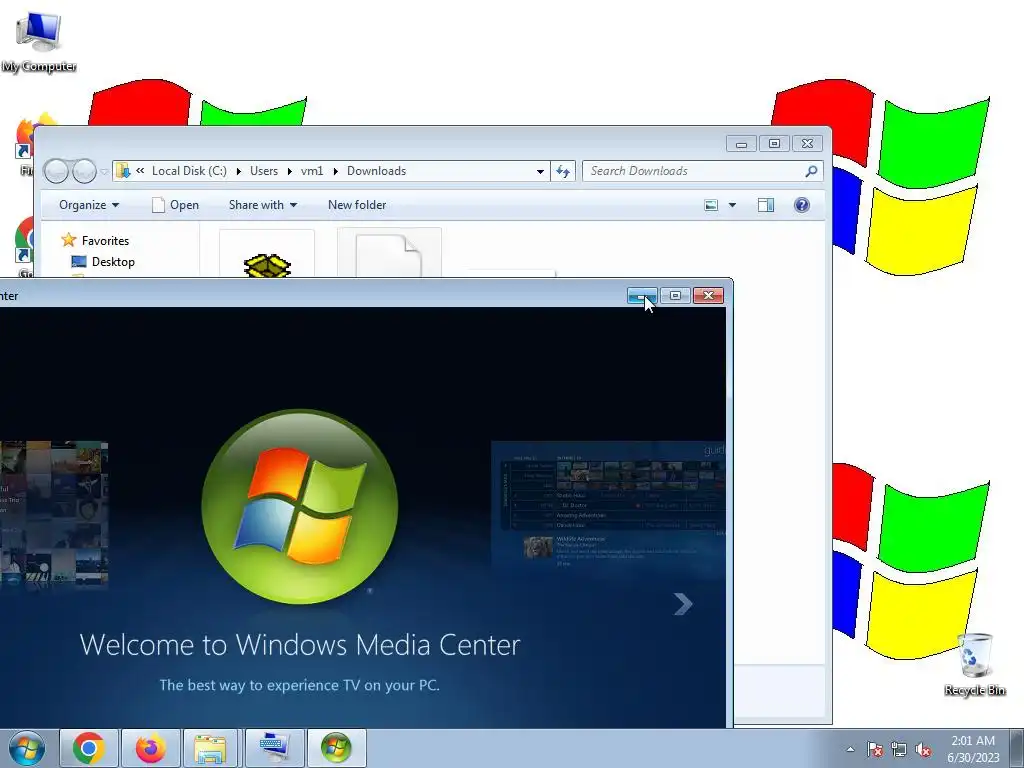Refresh the Downloads folder
This screenshot has width=1024, height=768.
(x=563, y=171)
